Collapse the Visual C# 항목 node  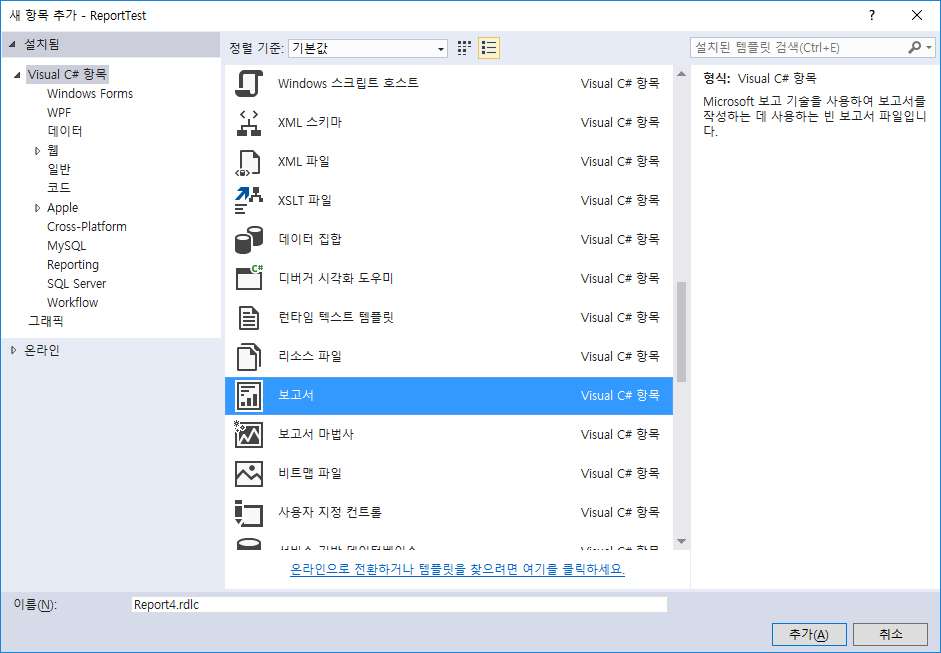tap(17, 75)
